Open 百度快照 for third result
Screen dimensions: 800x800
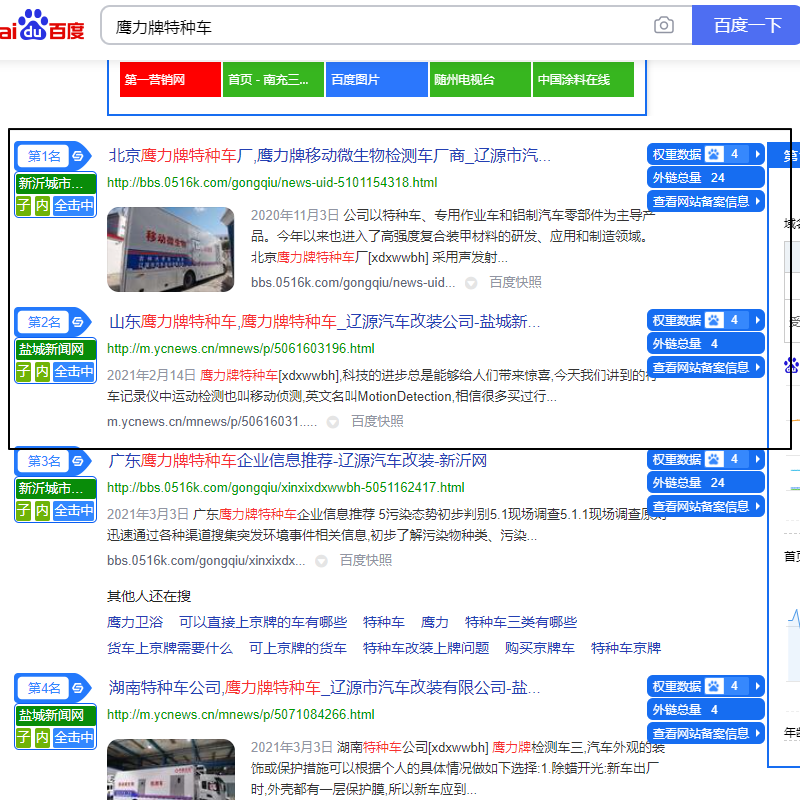pyautogui.click(x=366, y=561)
